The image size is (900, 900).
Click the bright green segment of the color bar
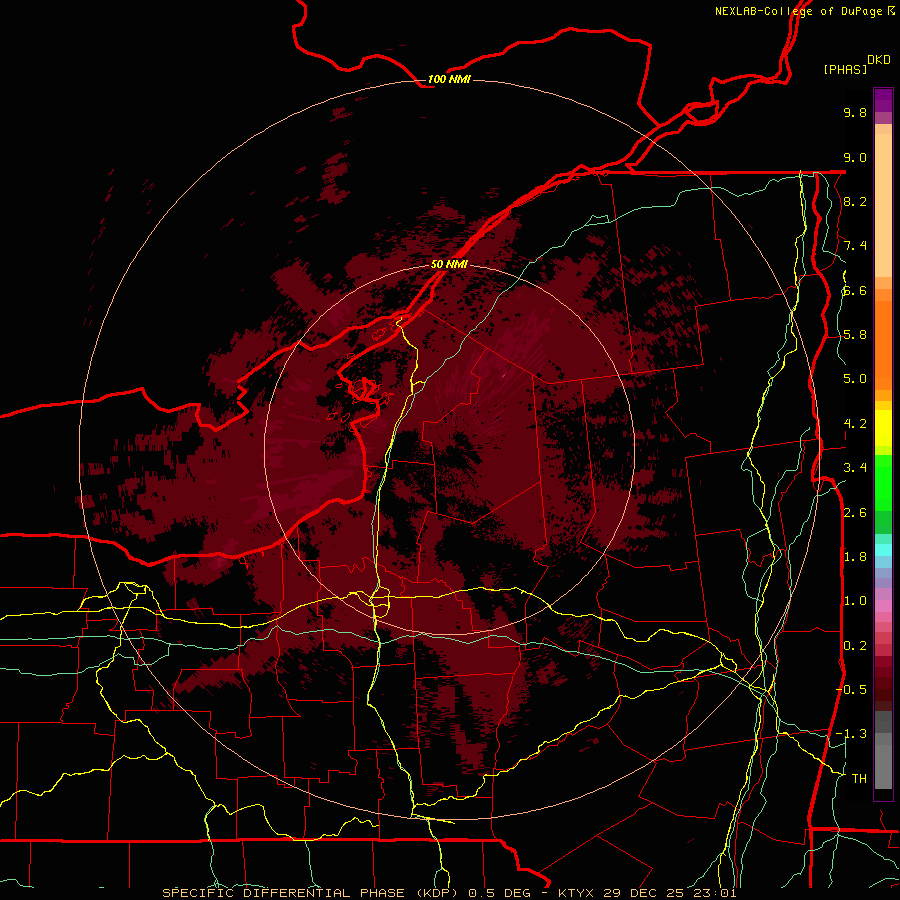[x=883, y=485]
